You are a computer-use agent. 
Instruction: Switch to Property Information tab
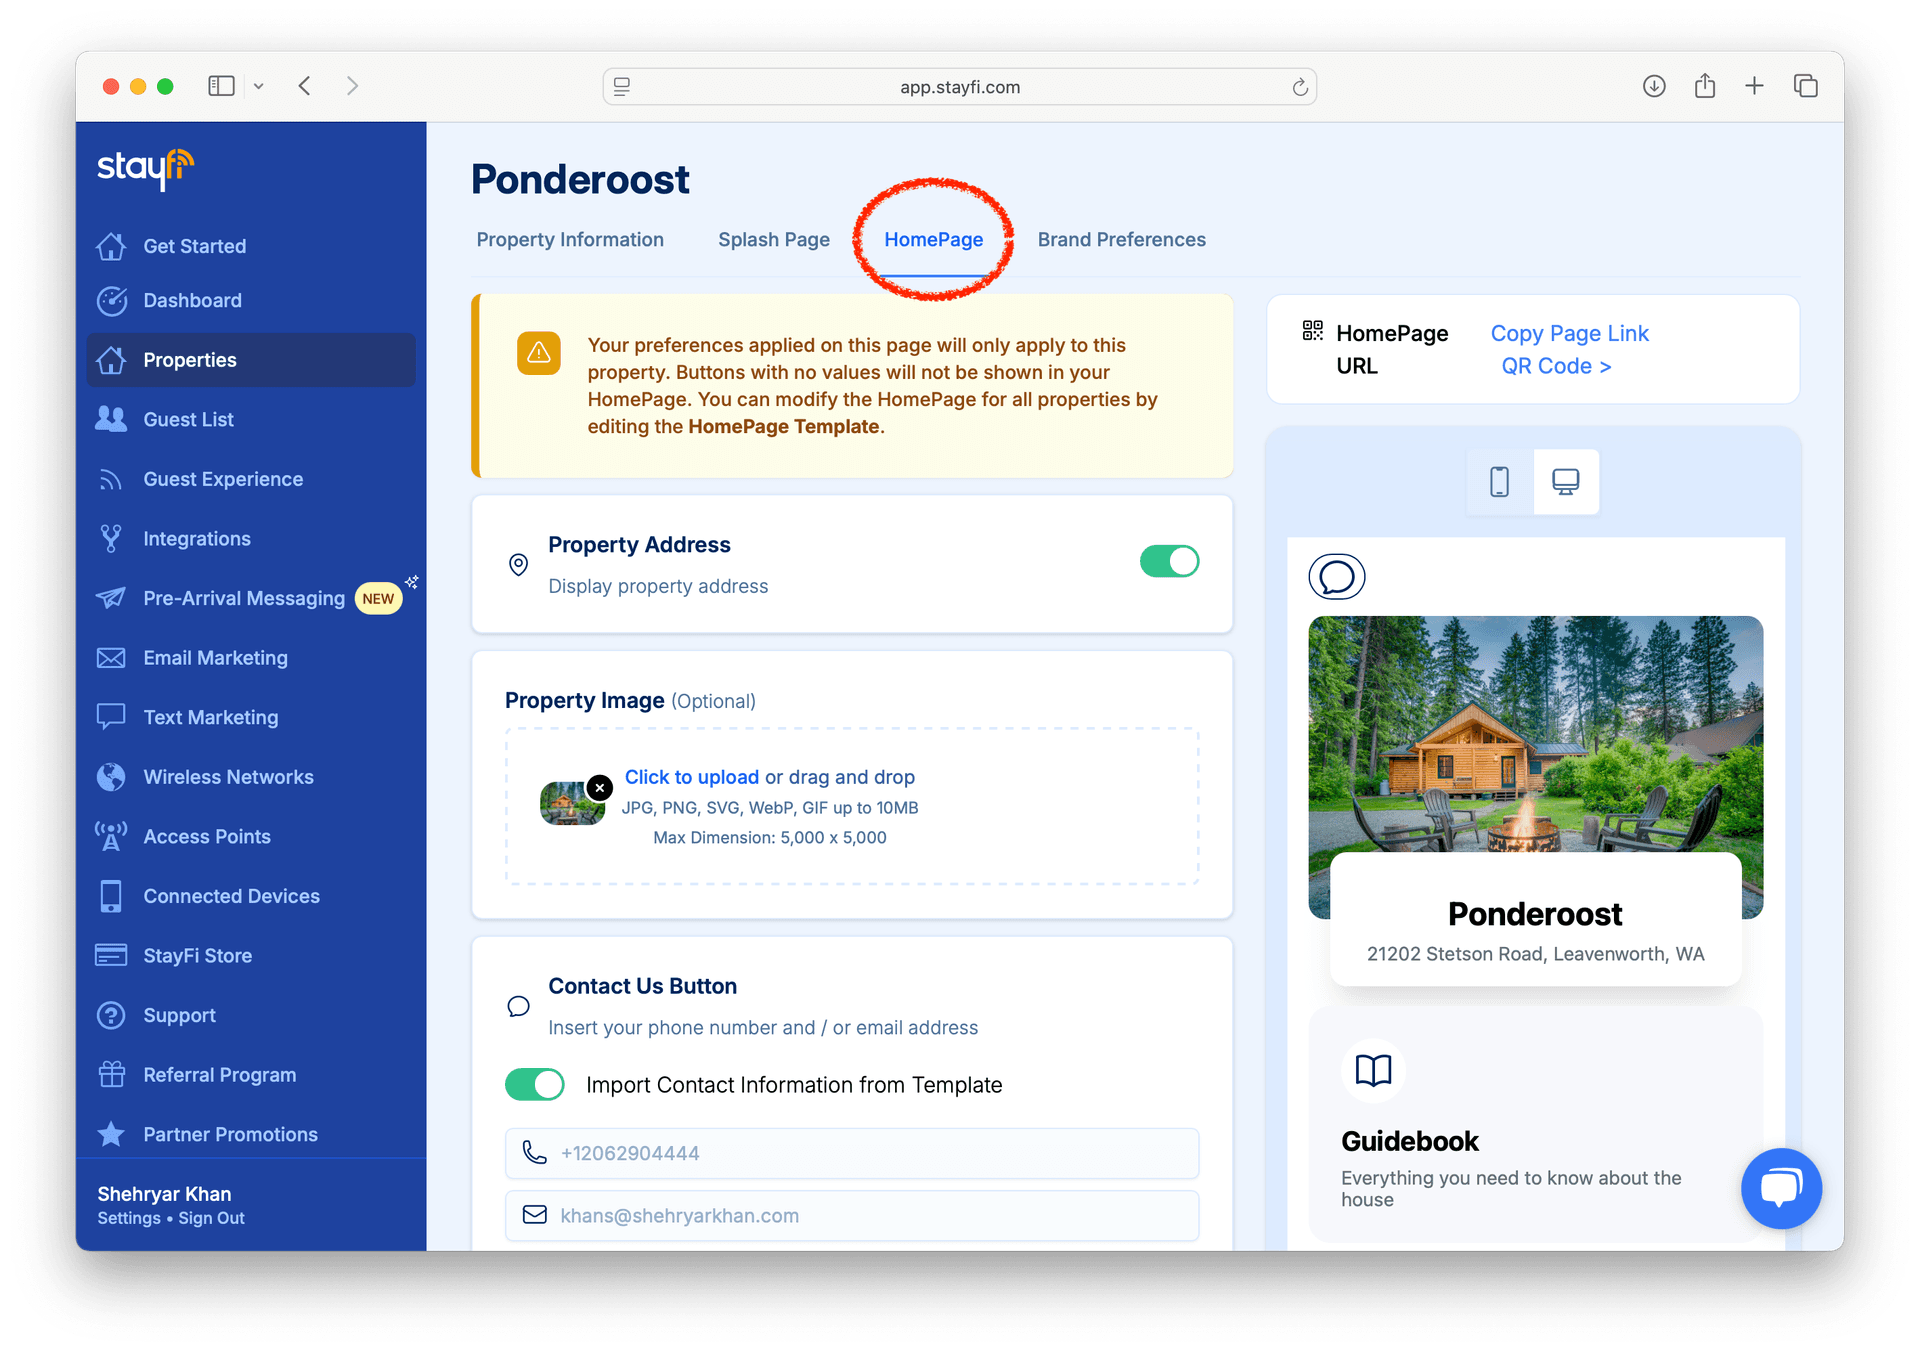coord(570,240)
